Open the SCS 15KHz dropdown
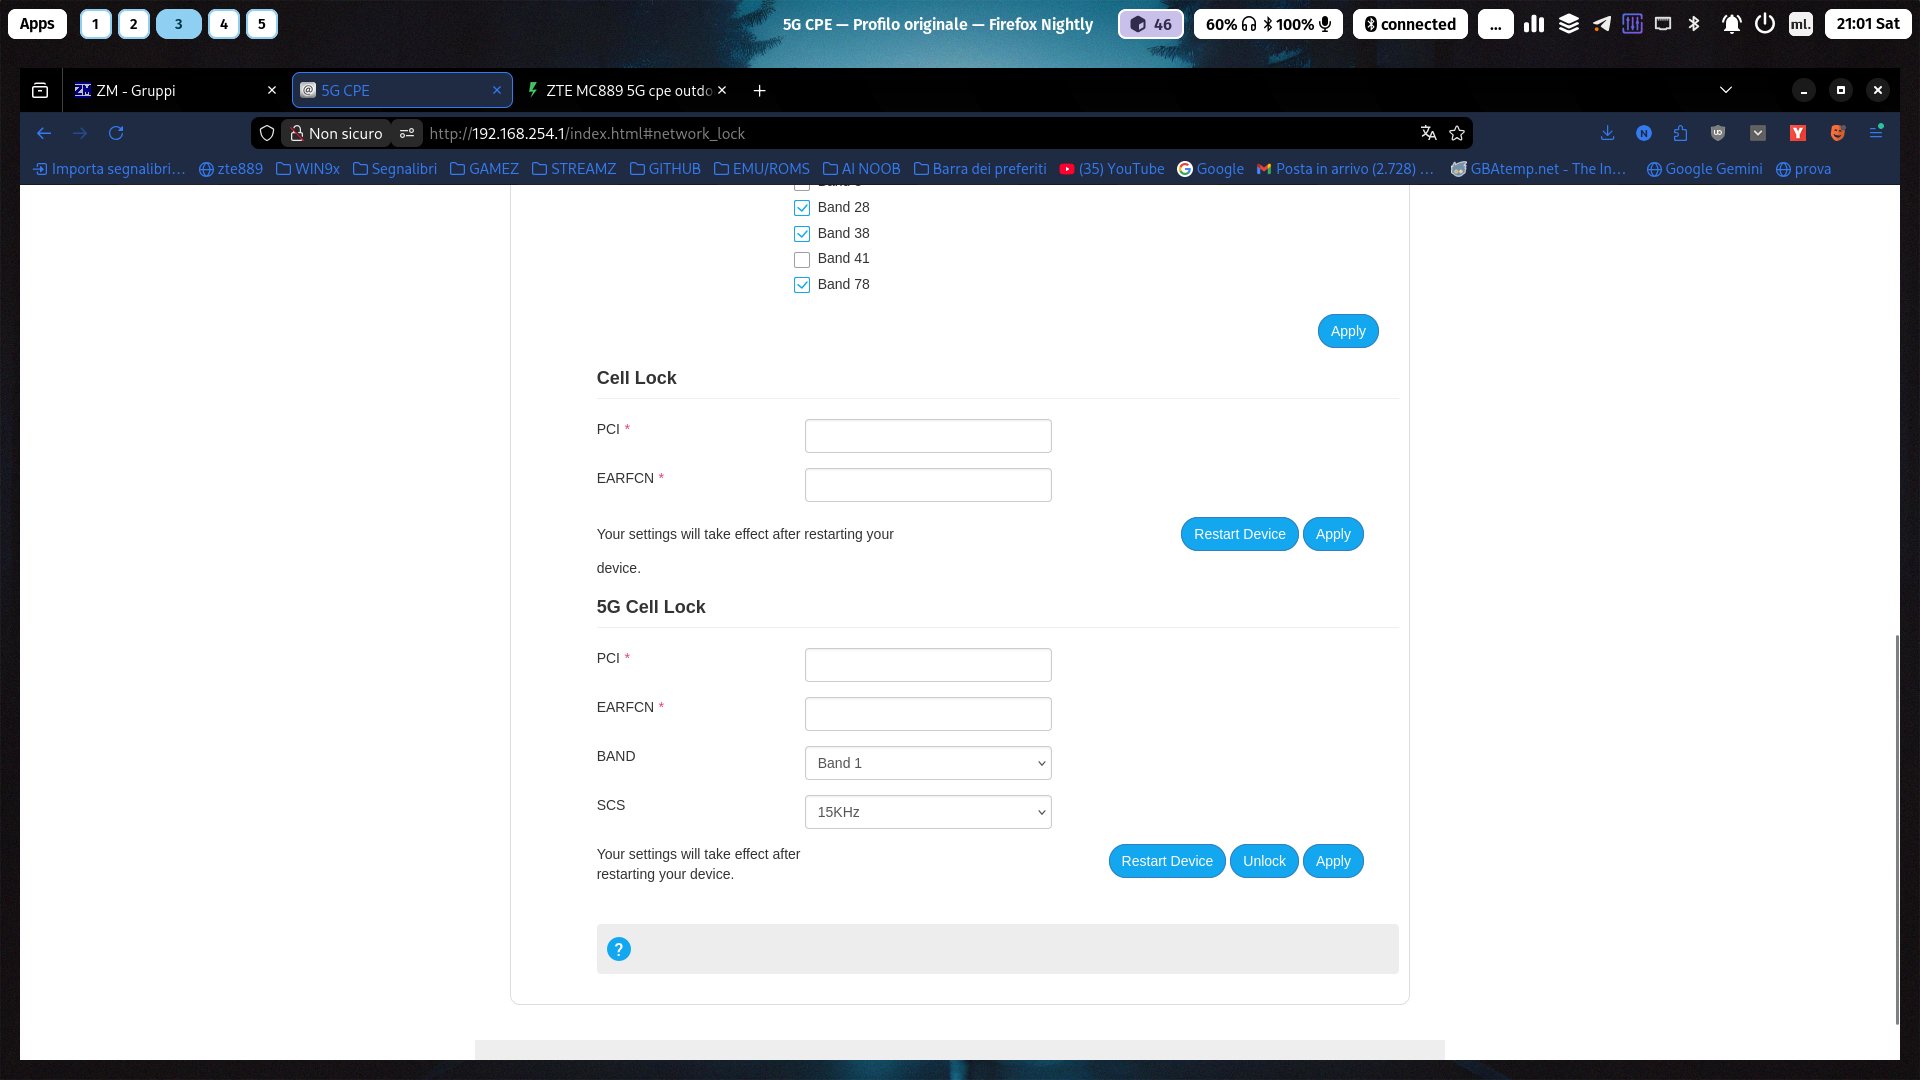This screenshot has height=1080, width=1920. [927, 812]
